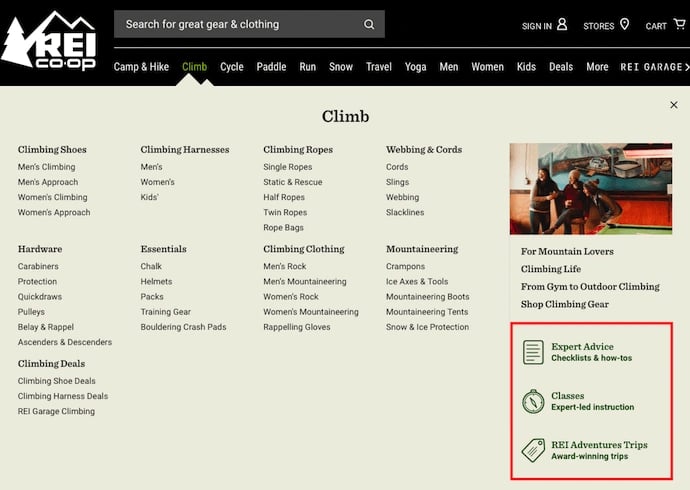690x490 pixels.
Task: Select the Paddle navigation item
Action: coord(271,67)
